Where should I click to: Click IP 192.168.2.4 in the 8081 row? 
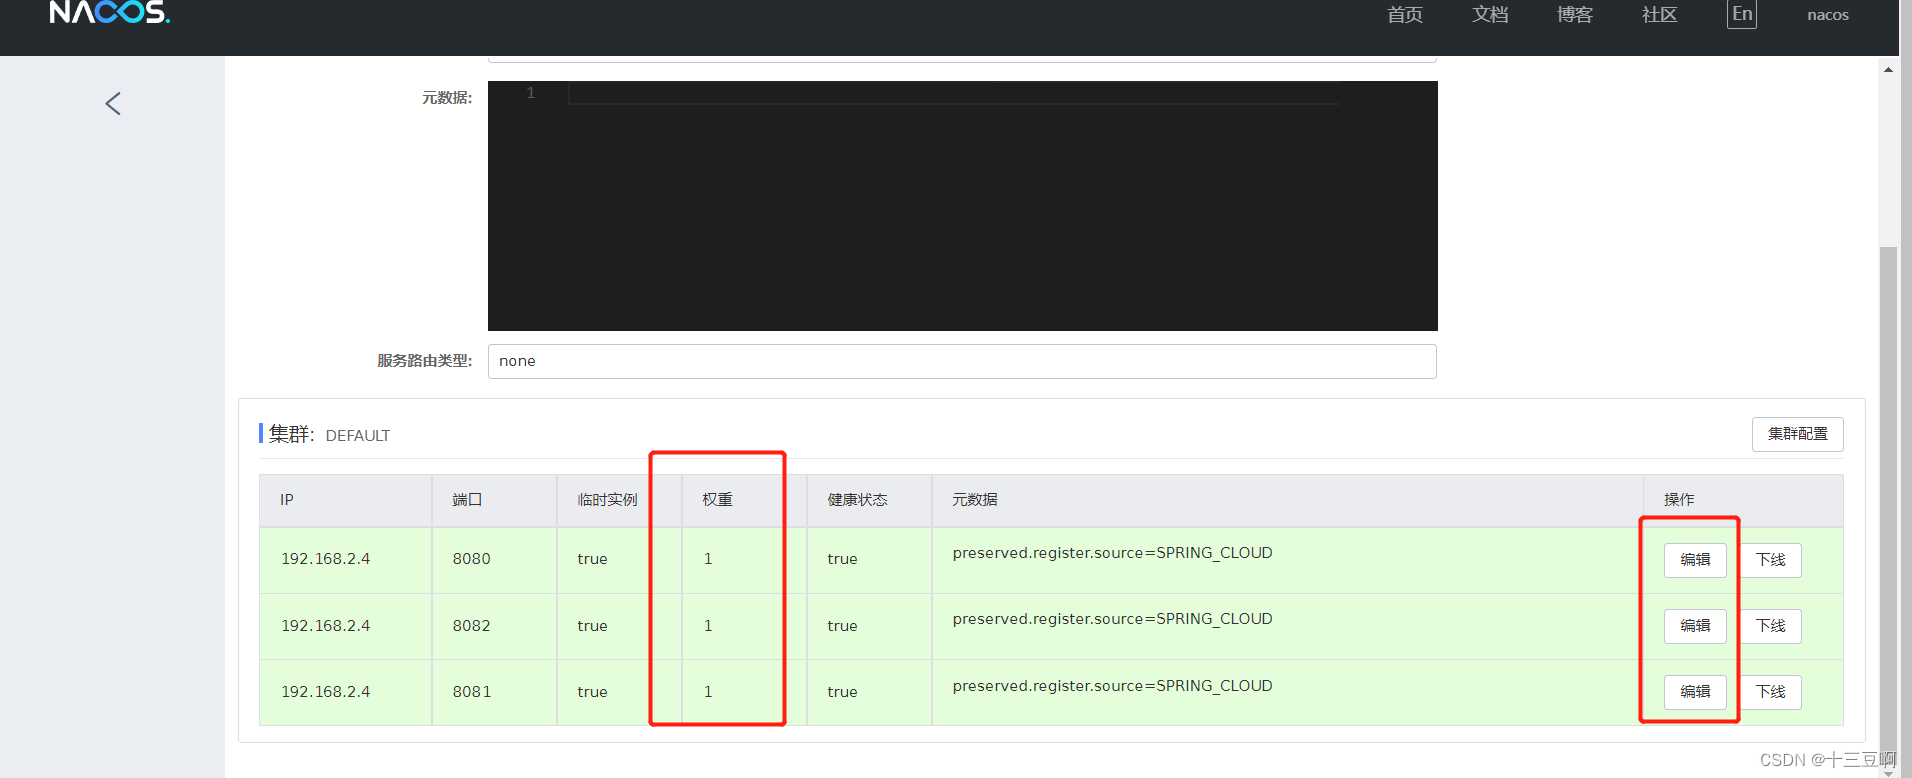point(326,692)
